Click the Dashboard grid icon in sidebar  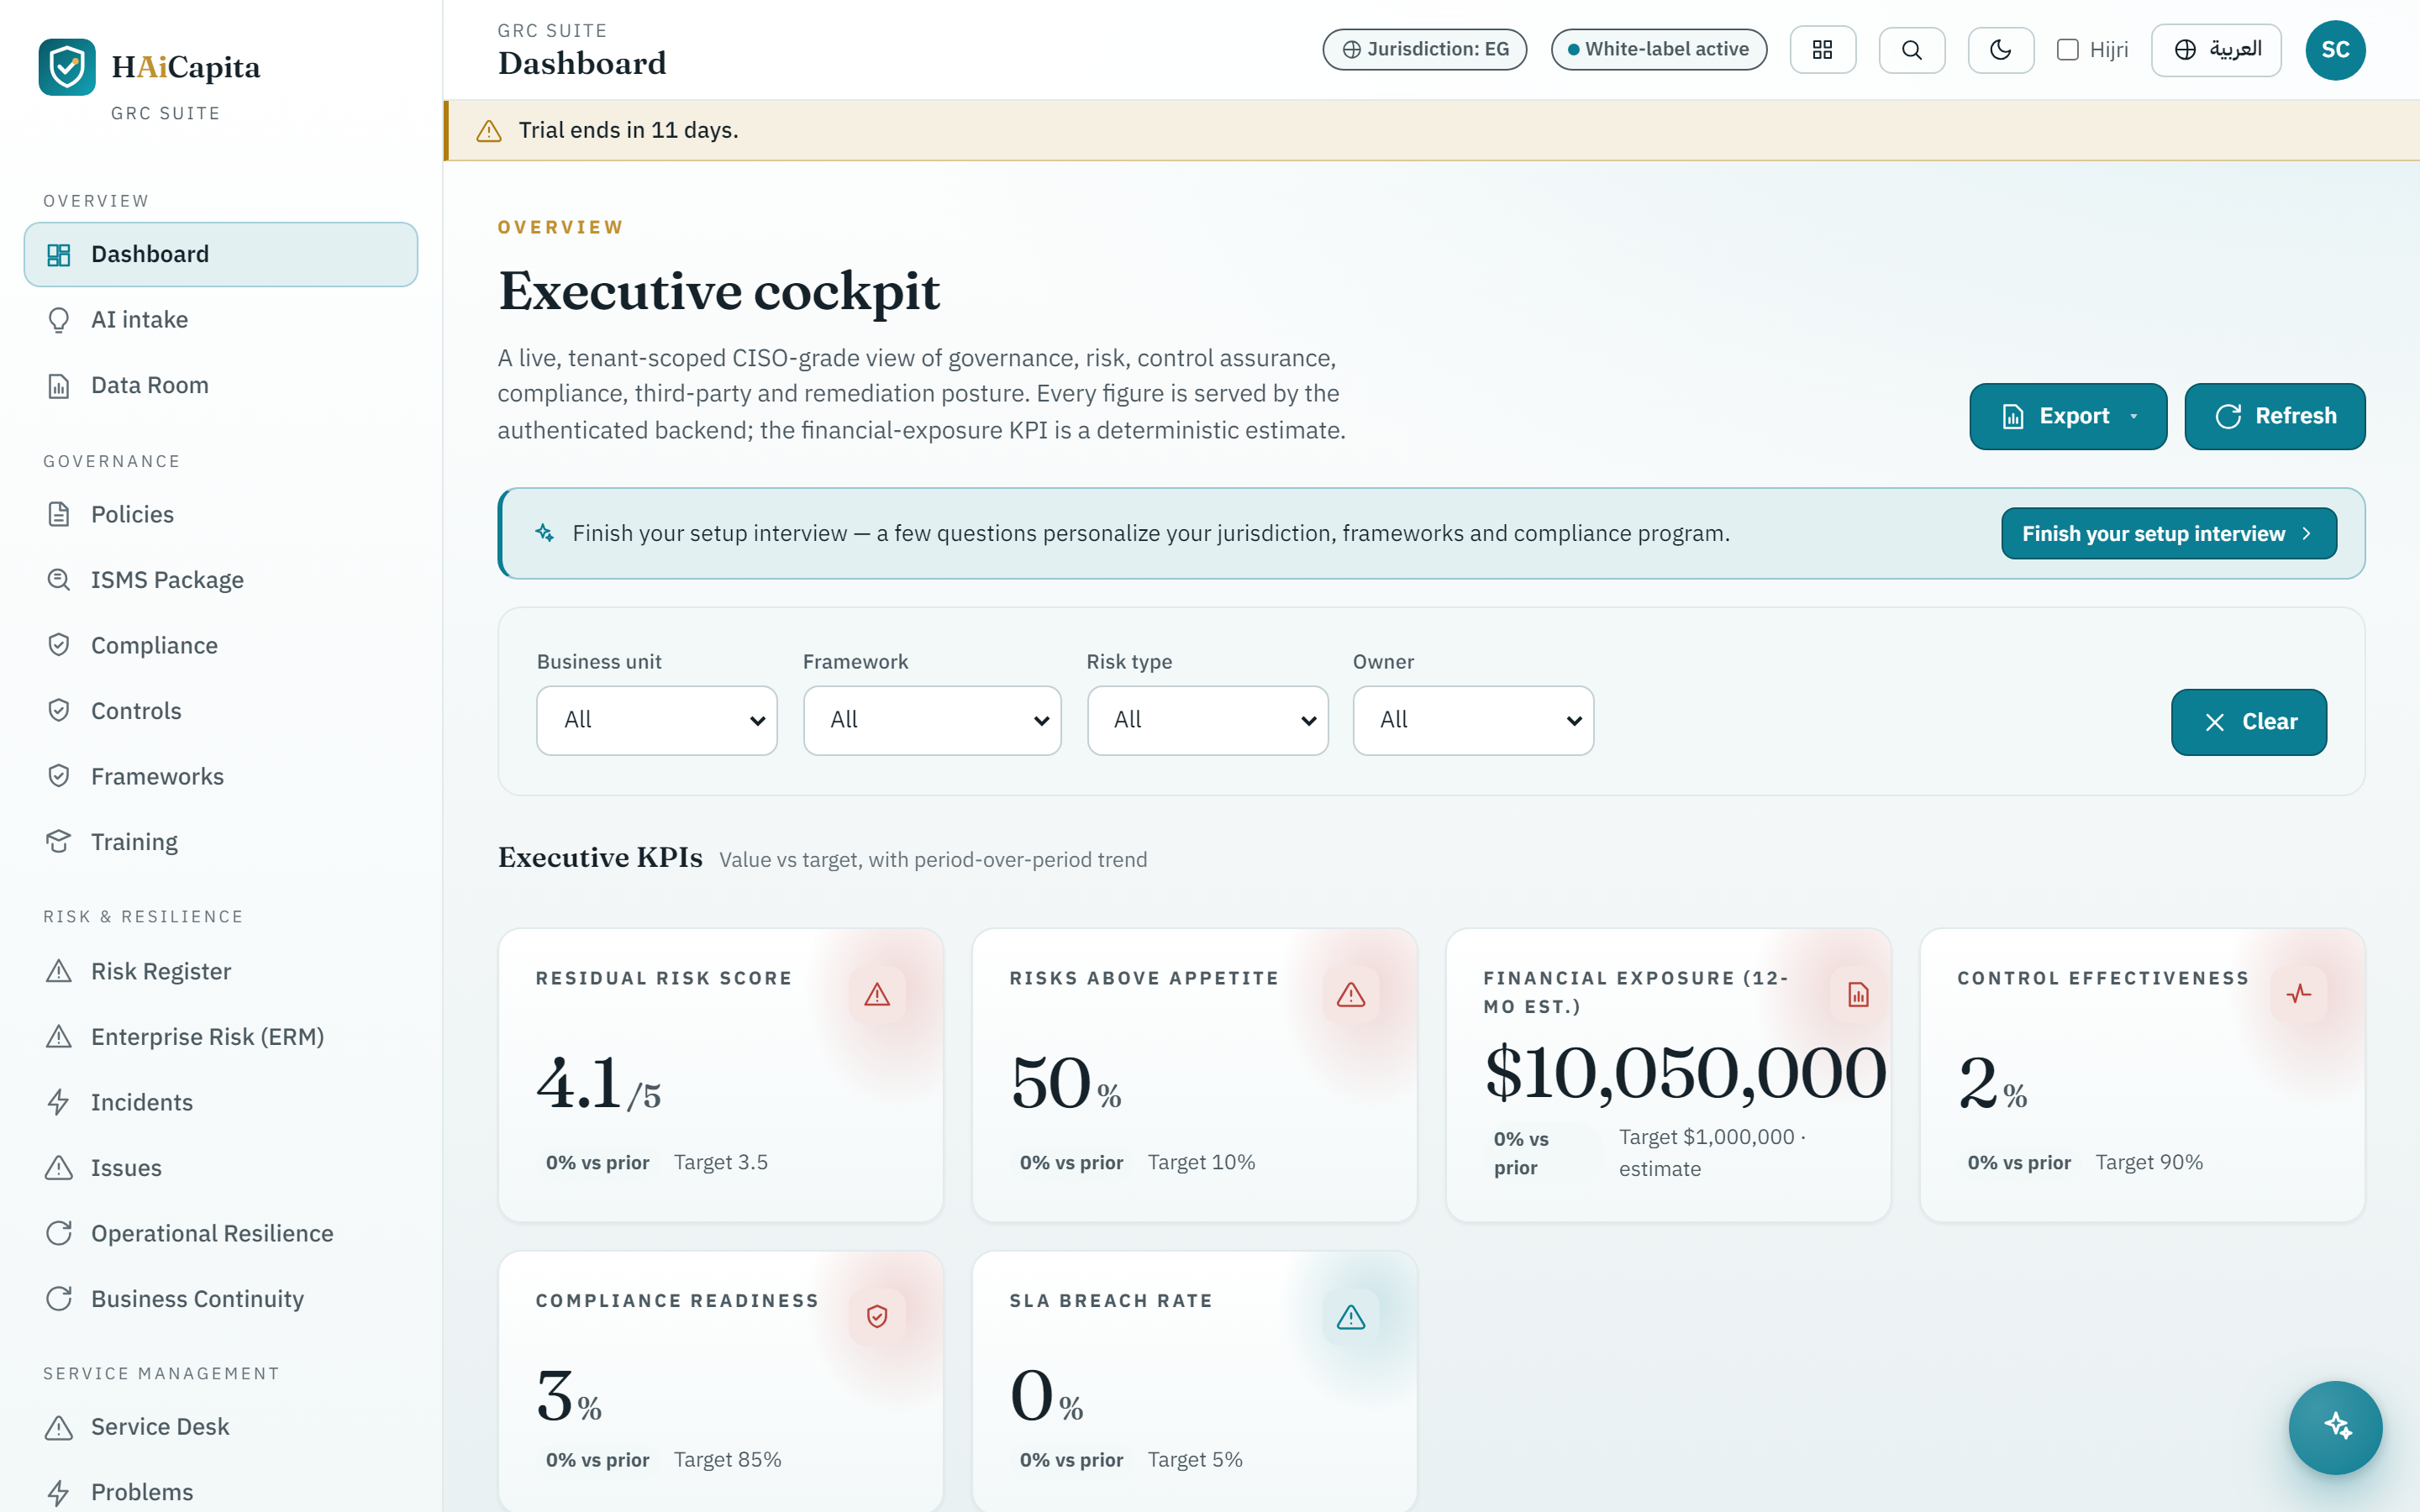59,255
